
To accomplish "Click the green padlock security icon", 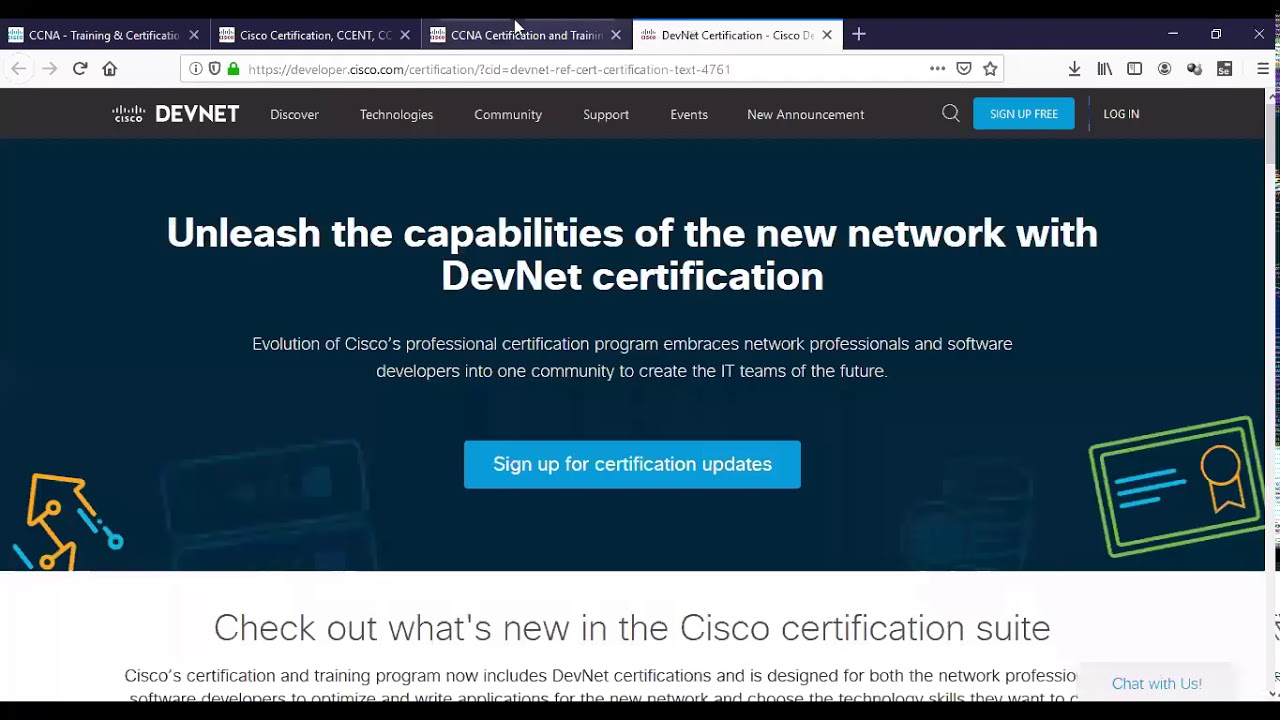I will 233,69.
